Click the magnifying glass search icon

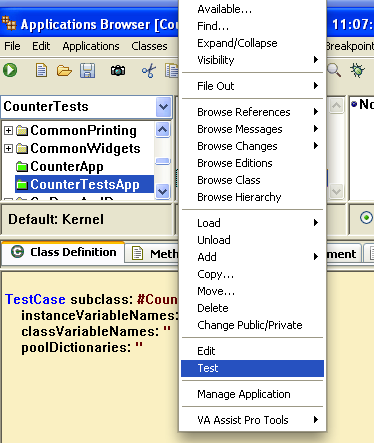coord(334,70)
